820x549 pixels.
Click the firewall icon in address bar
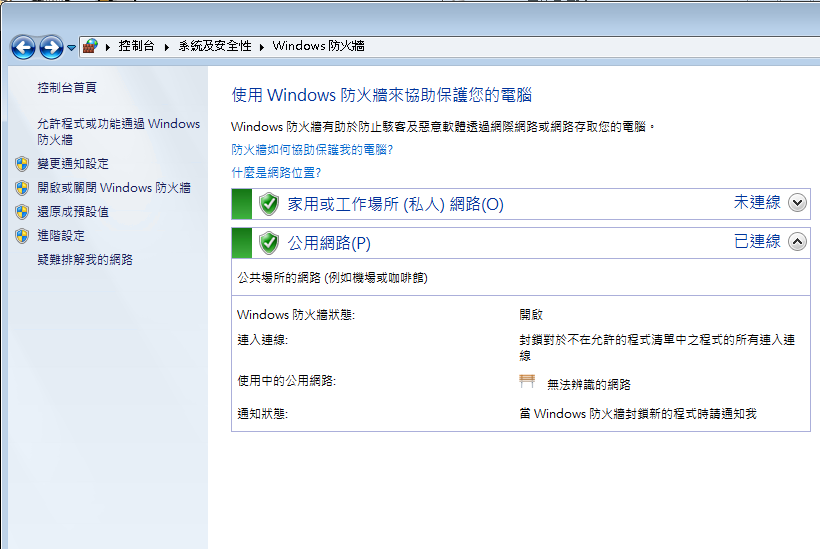(90, 46)
